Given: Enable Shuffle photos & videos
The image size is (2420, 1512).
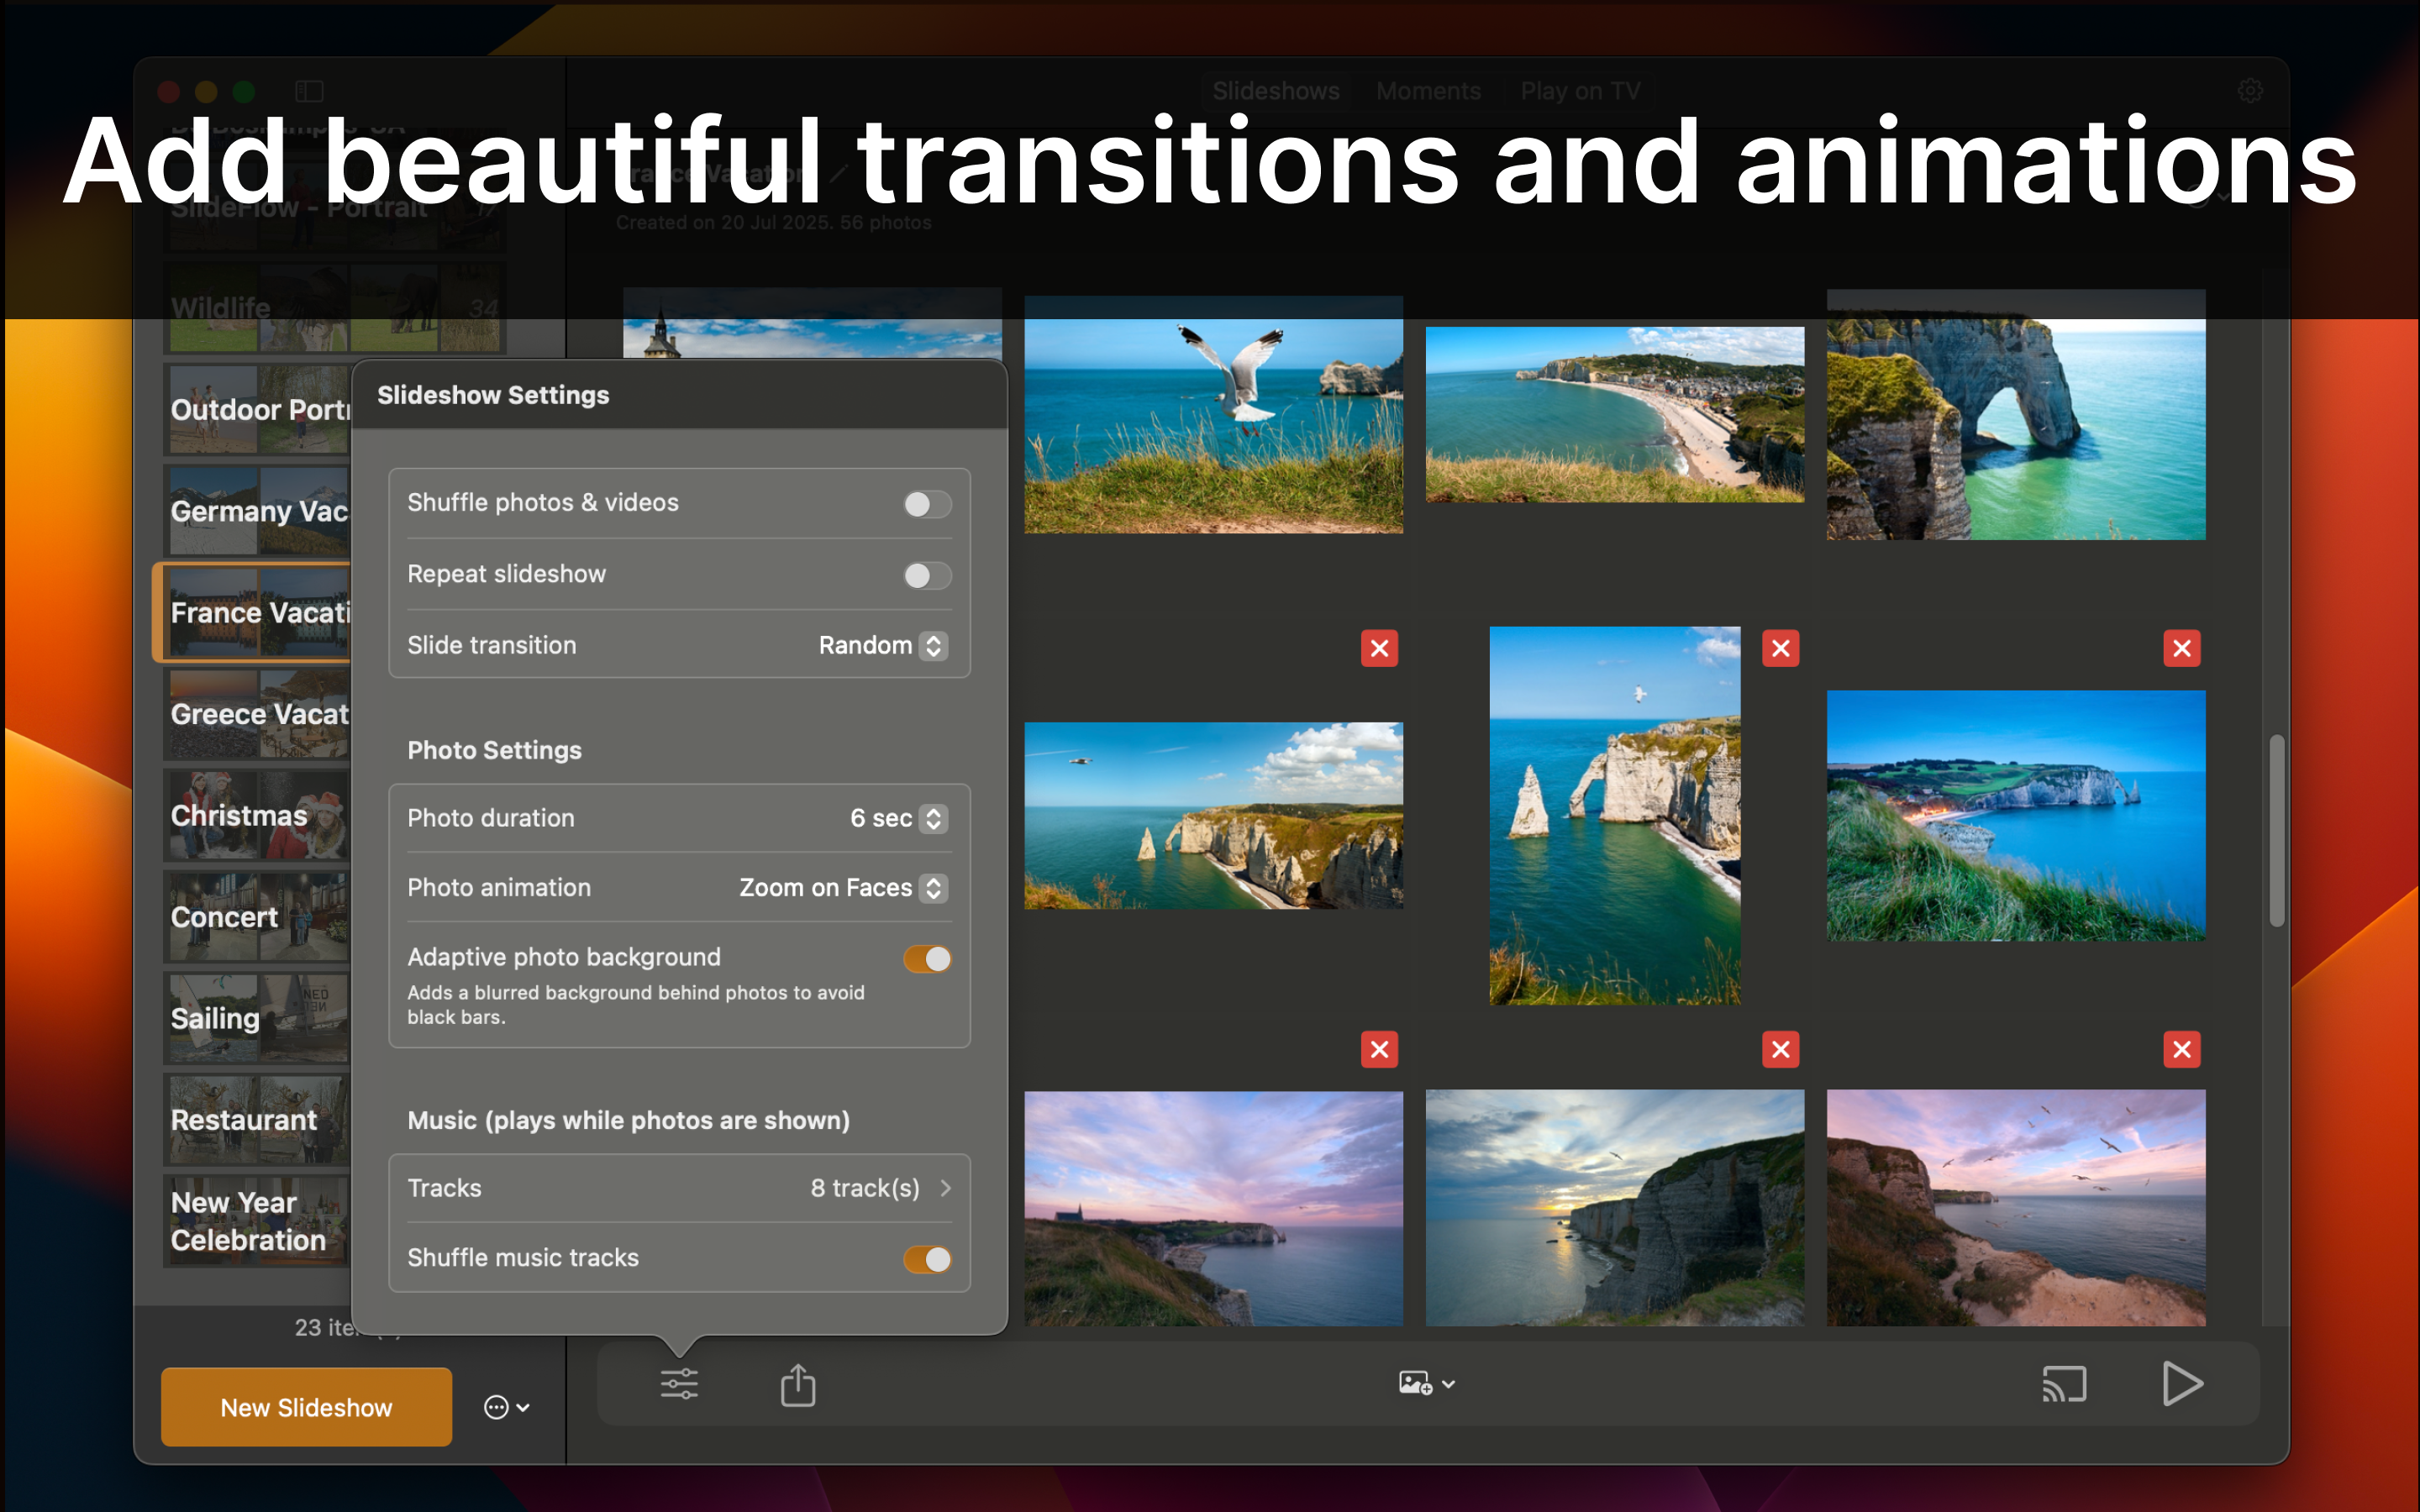Looking at the screenshot, I should (x=926, y=504).
